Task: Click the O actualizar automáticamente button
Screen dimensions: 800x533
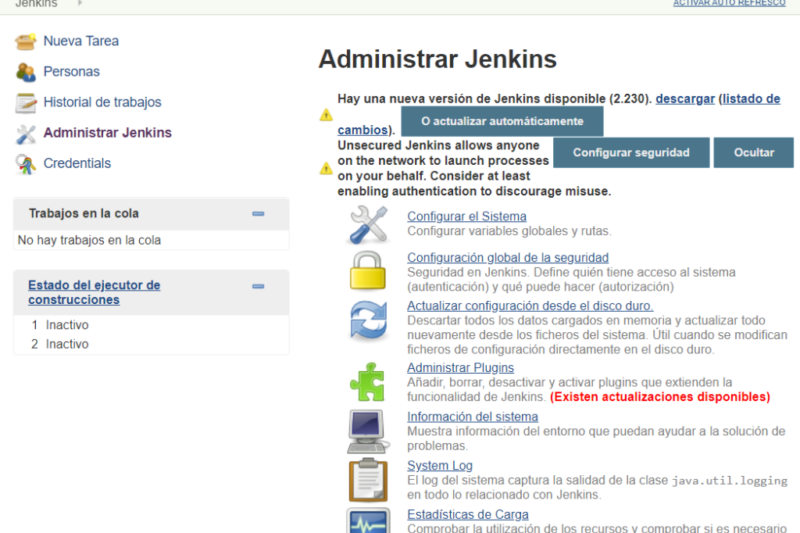Action: click(502, 121)
